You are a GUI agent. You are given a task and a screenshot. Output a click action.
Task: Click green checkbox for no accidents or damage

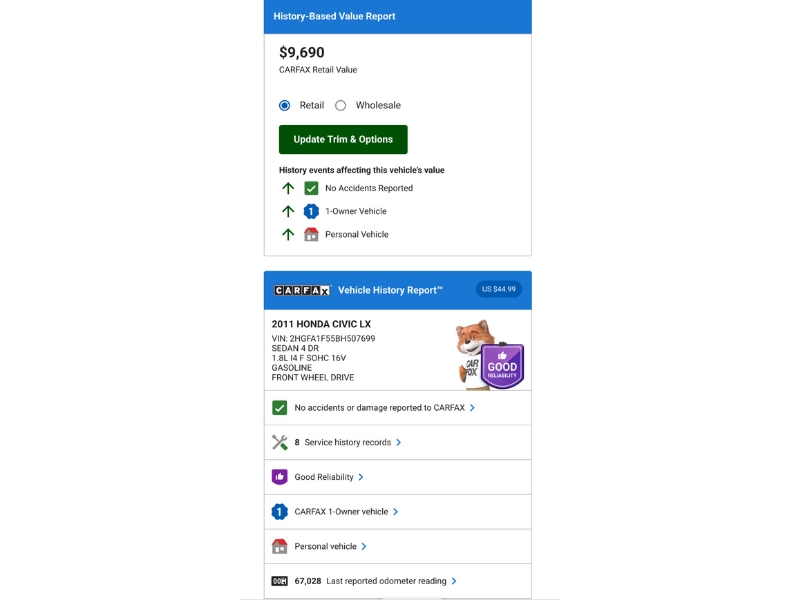pos(280,408)
